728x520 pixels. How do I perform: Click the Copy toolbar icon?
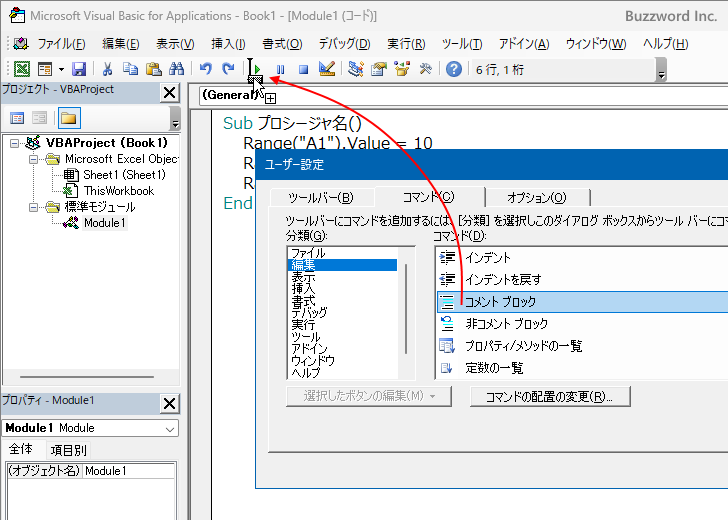(x=130, y=69)
